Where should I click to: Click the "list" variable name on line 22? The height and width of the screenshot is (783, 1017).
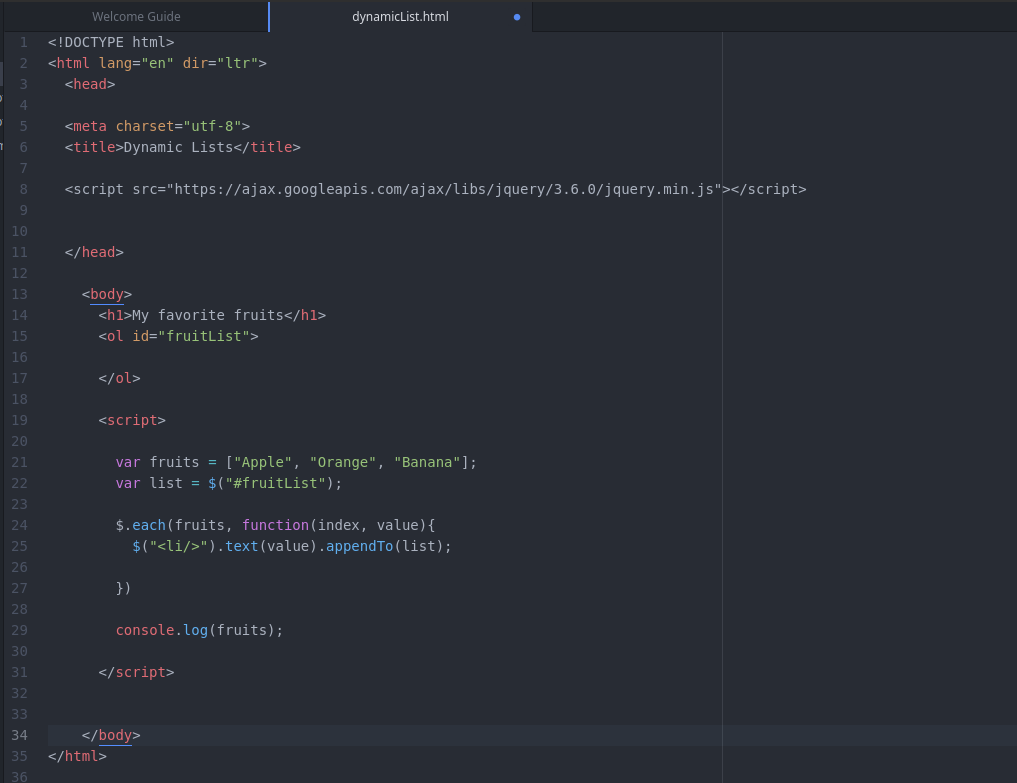tap(166, 483)
